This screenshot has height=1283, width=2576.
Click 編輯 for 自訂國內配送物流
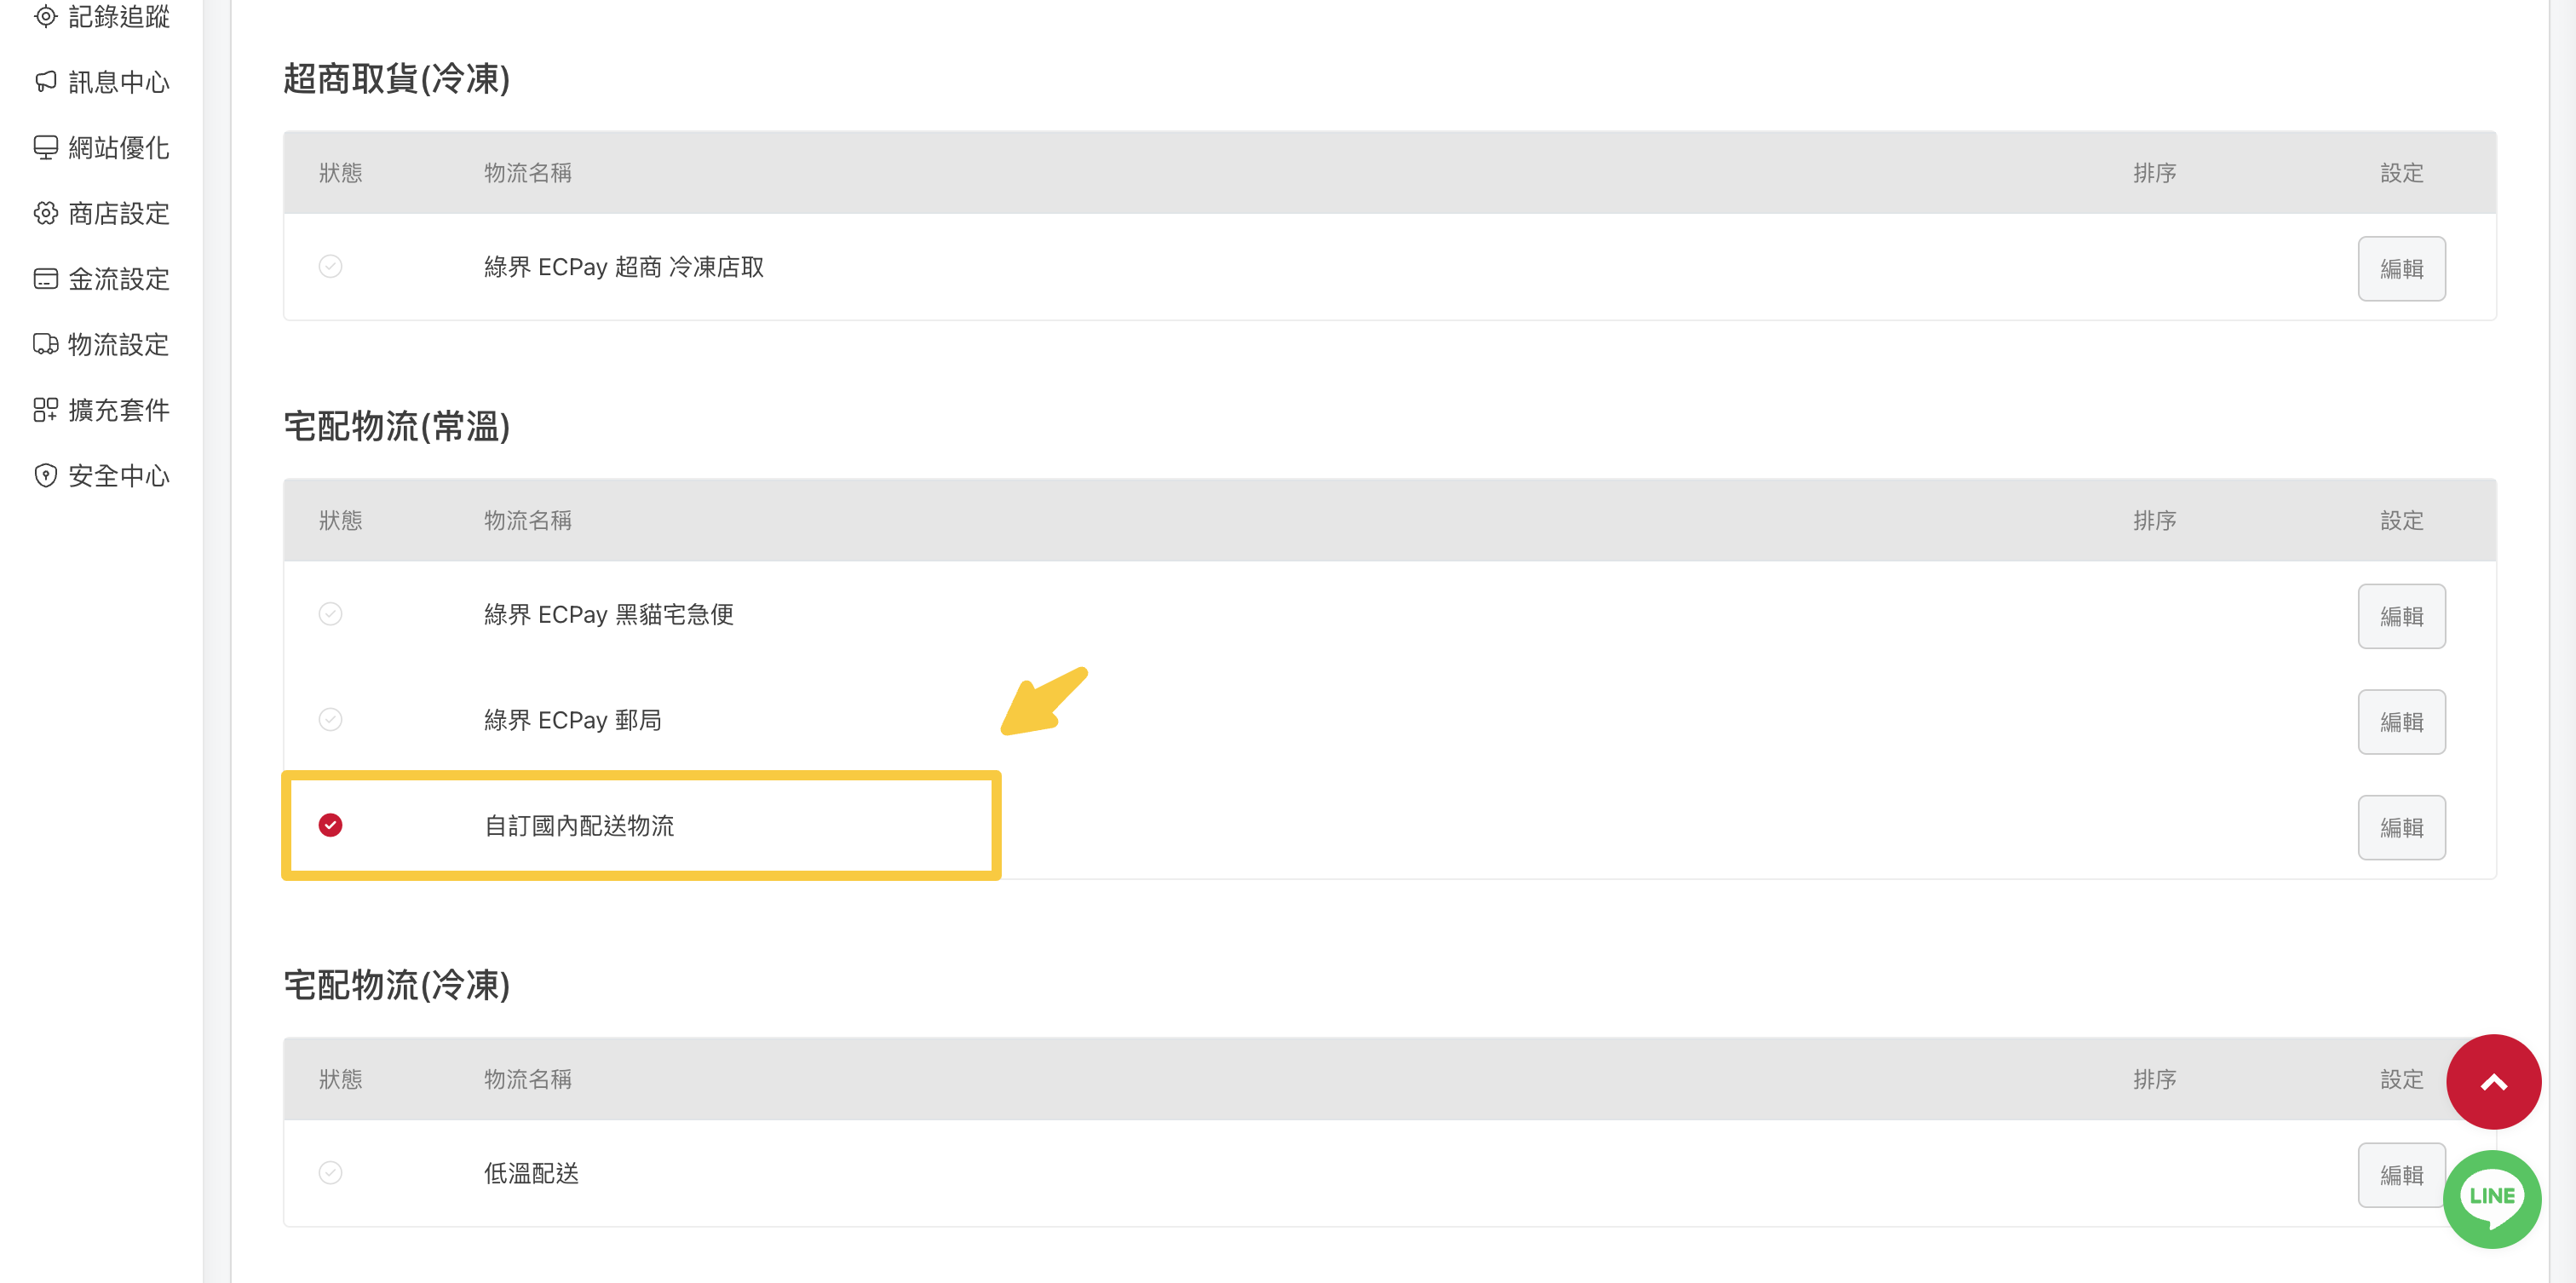2401,828
